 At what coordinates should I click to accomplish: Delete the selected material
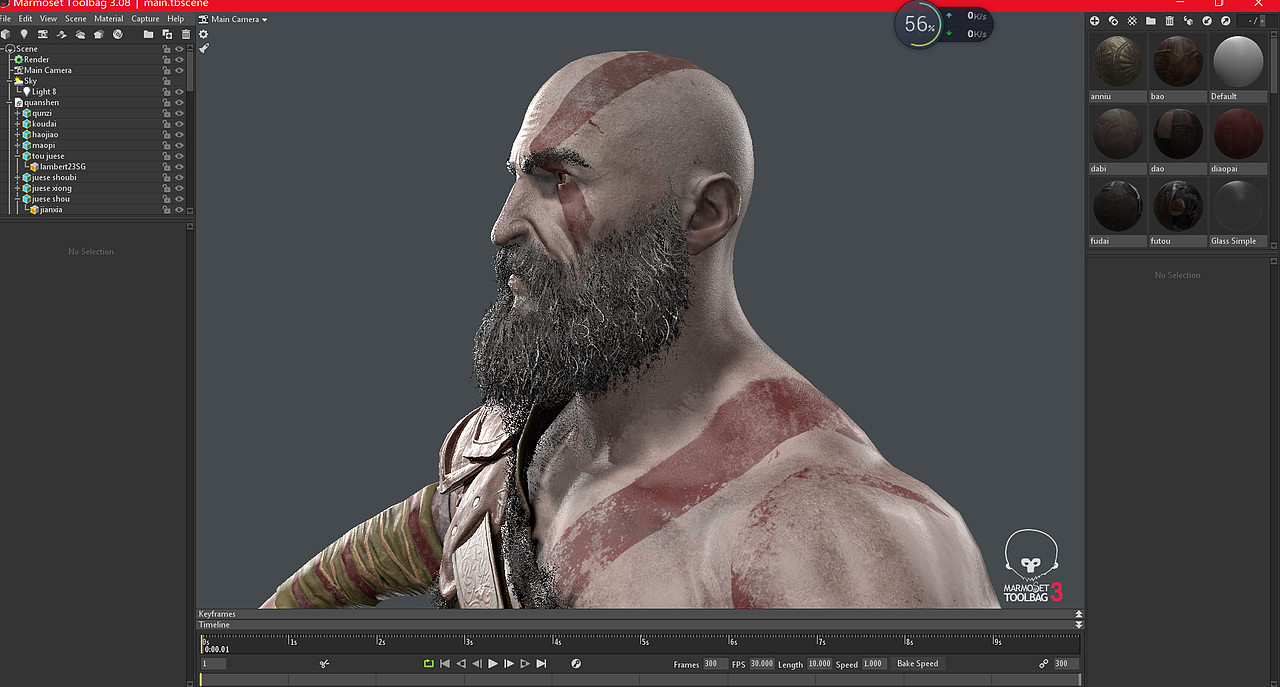1169,21
